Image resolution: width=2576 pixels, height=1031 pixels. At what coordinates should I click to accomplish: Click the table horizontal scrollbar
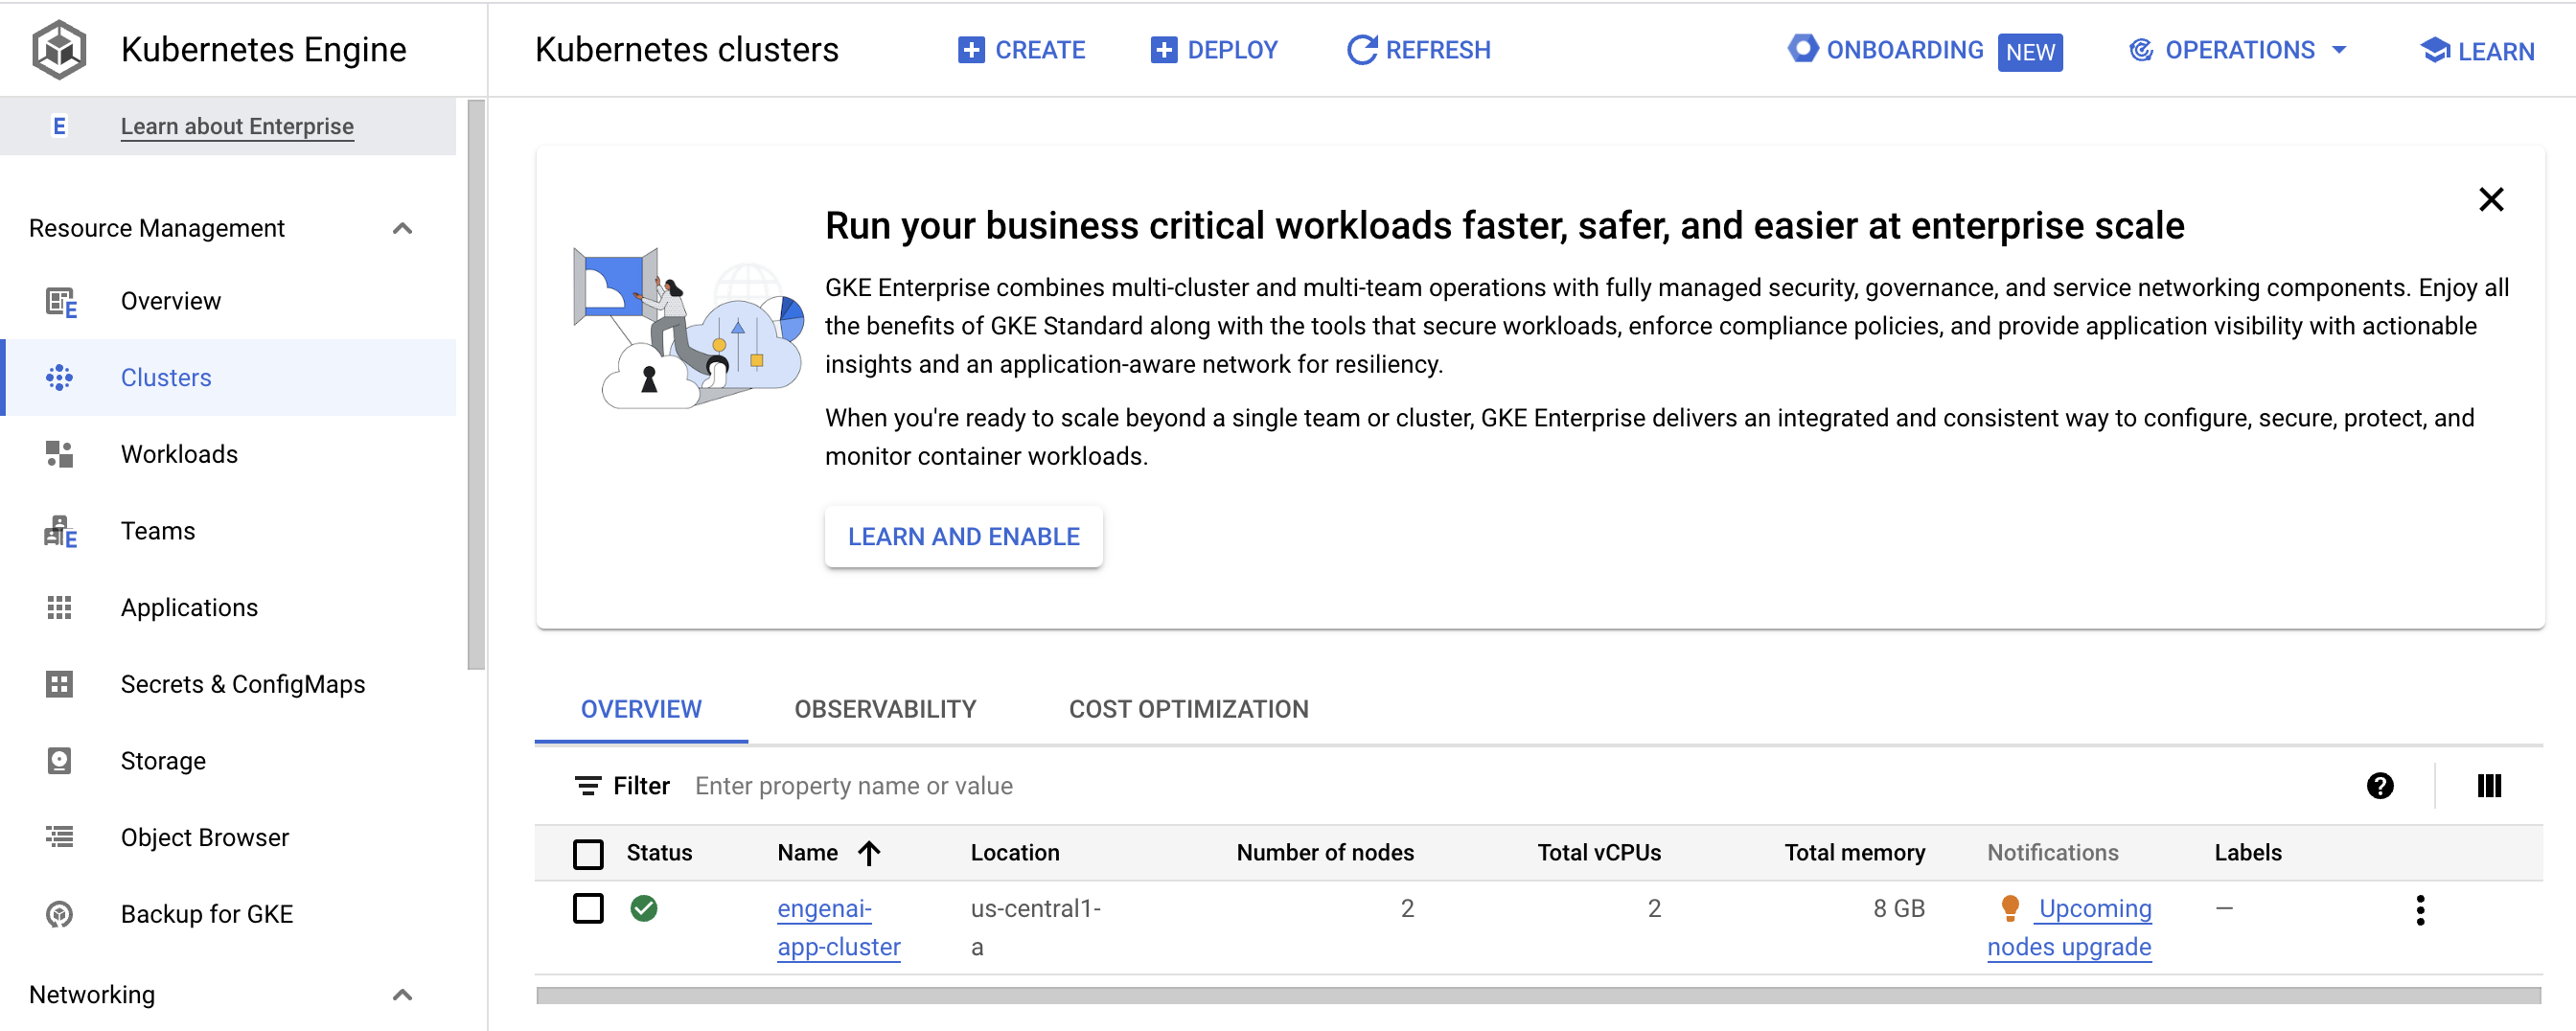click(1538, 995)
